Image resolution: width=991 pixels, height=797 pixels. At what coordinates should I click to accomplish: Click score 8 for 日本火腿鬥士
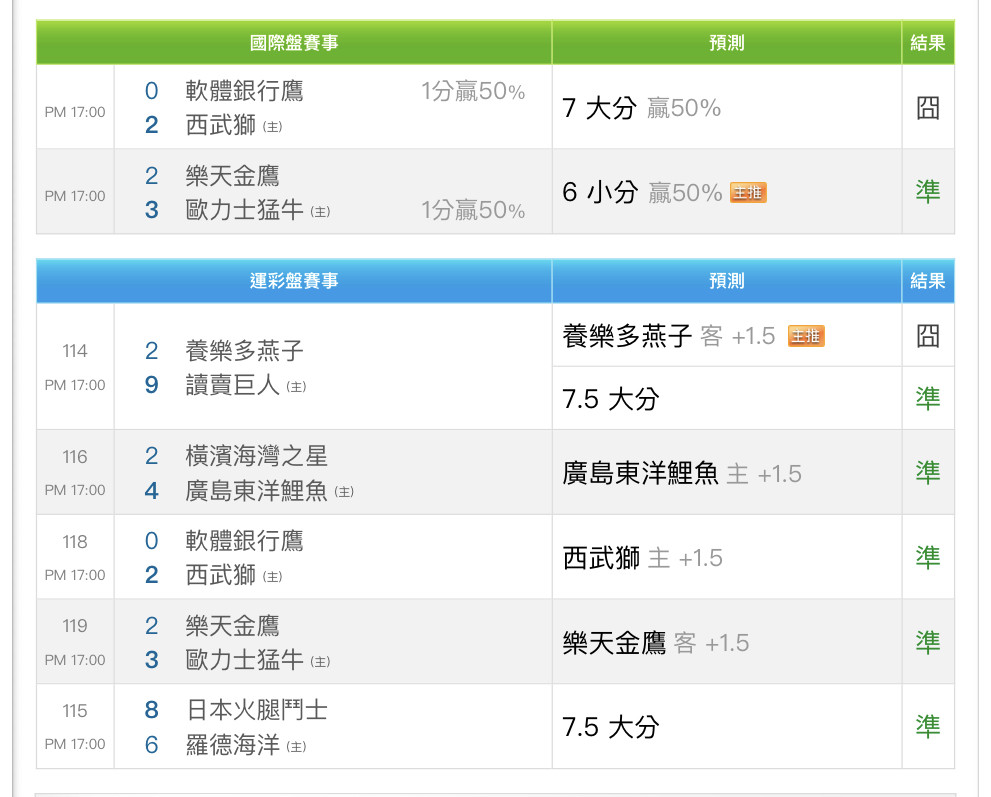[152, 710]
